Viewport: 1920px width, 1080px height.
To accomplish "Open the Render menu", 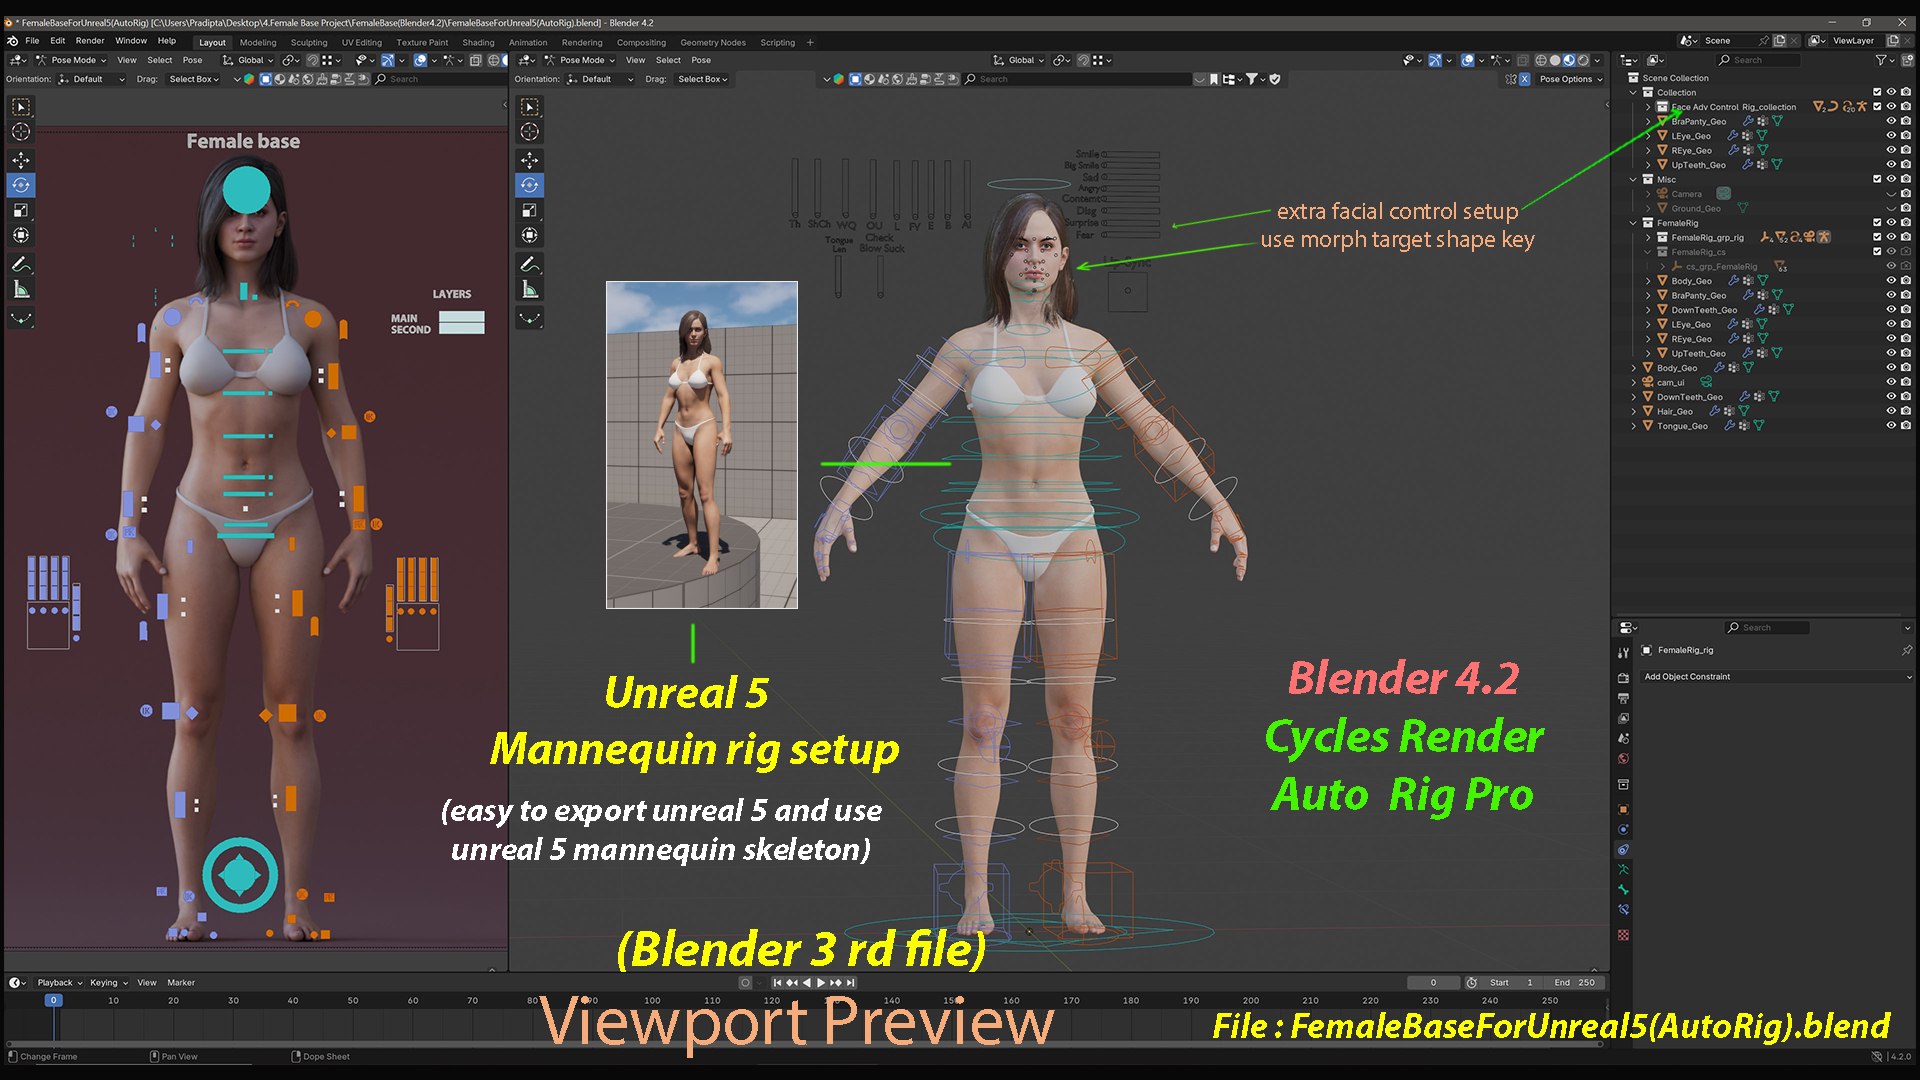I will (x=90, y=41).
